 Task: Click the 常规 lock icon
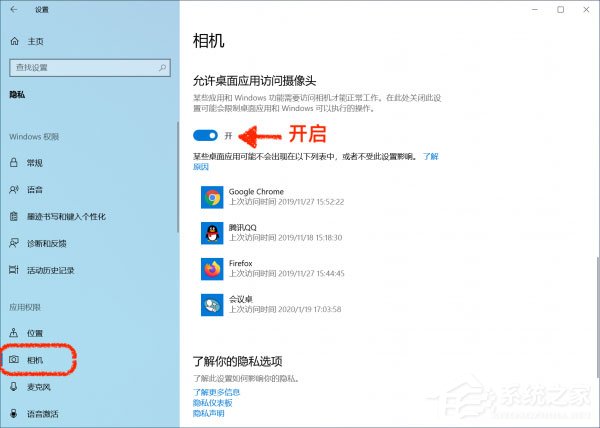click(x=14, y=163)
